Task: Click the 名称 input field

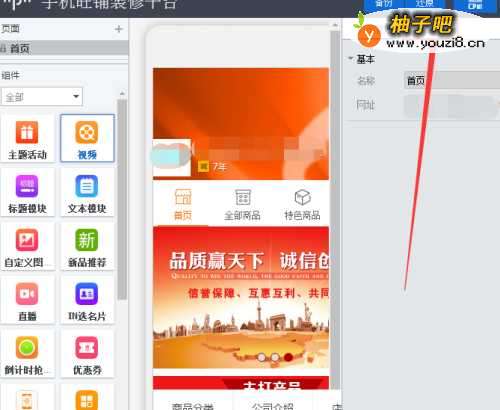Action: [x=452, y=80]
